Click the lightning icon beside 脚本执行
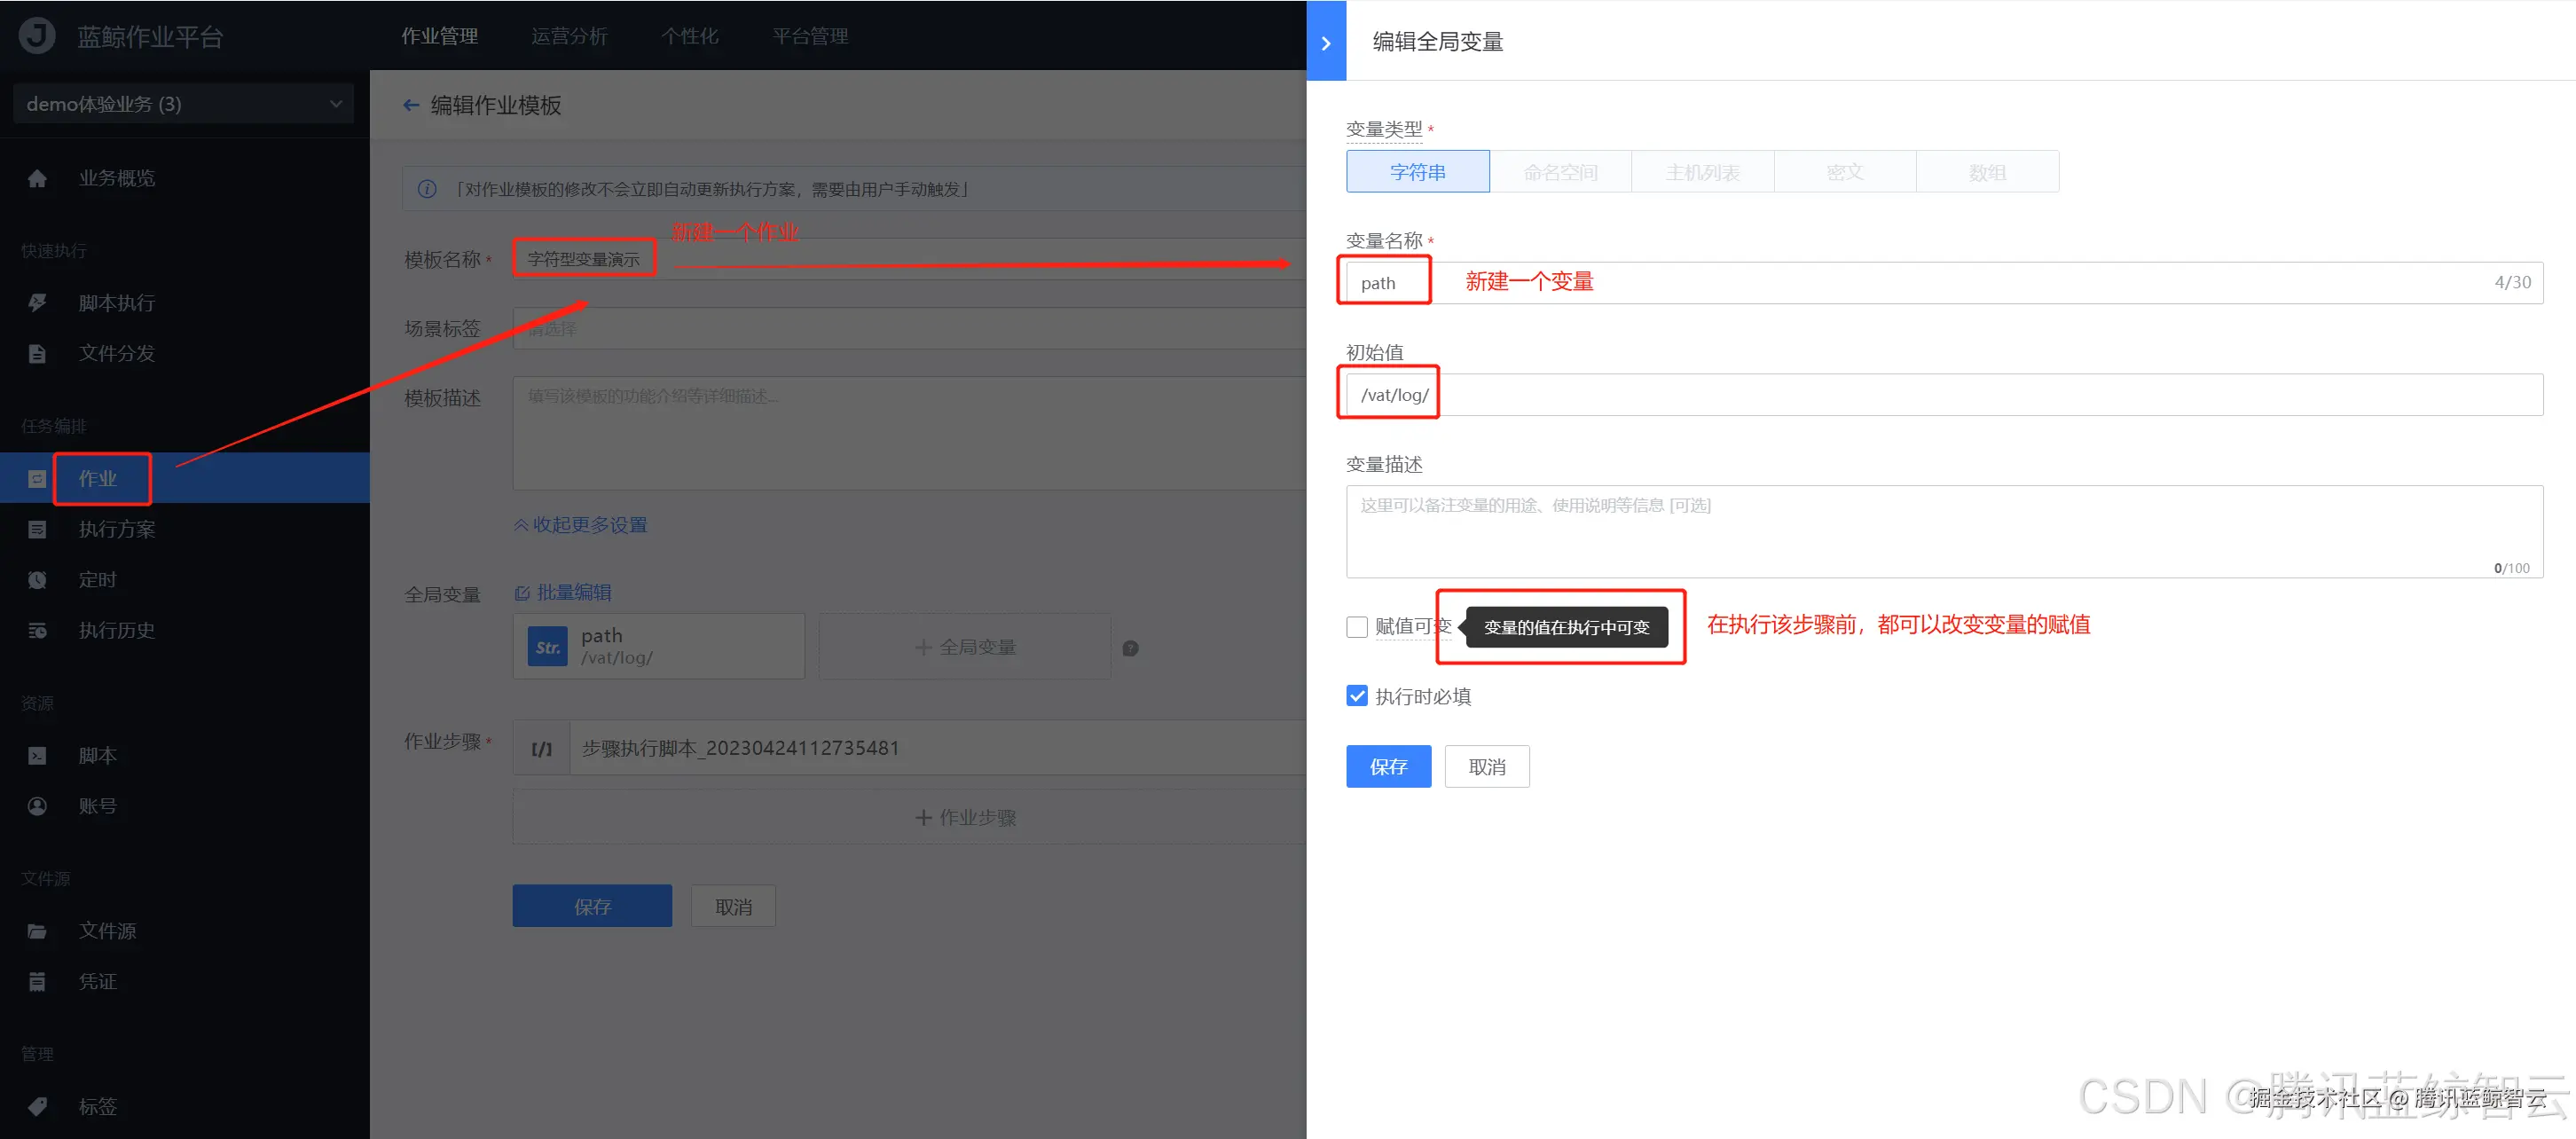Viewport: 2576px width, 1139px height. pos(37,303)
